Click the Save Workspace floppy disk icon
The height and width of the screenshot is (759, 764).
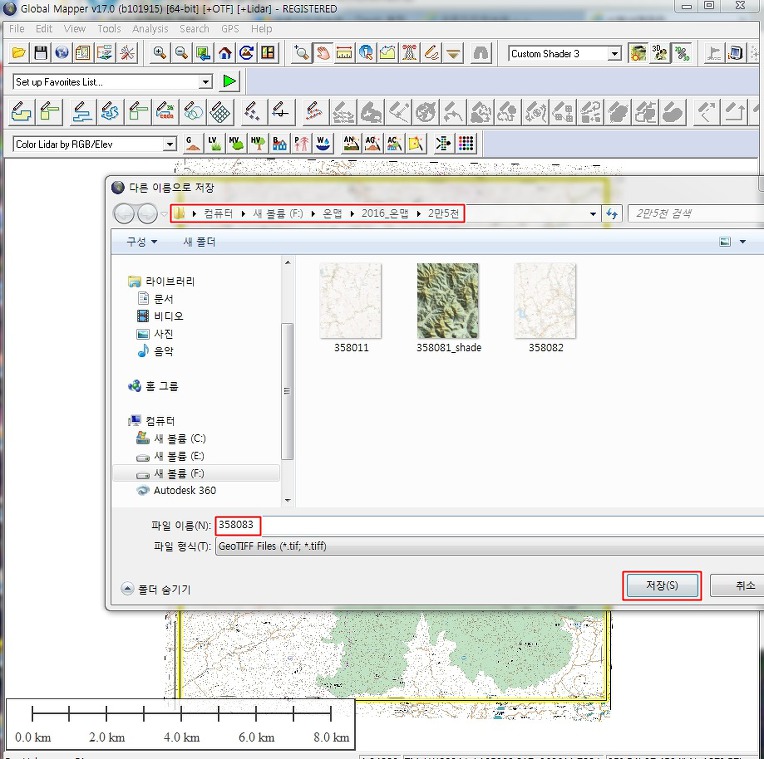(41, 53)
